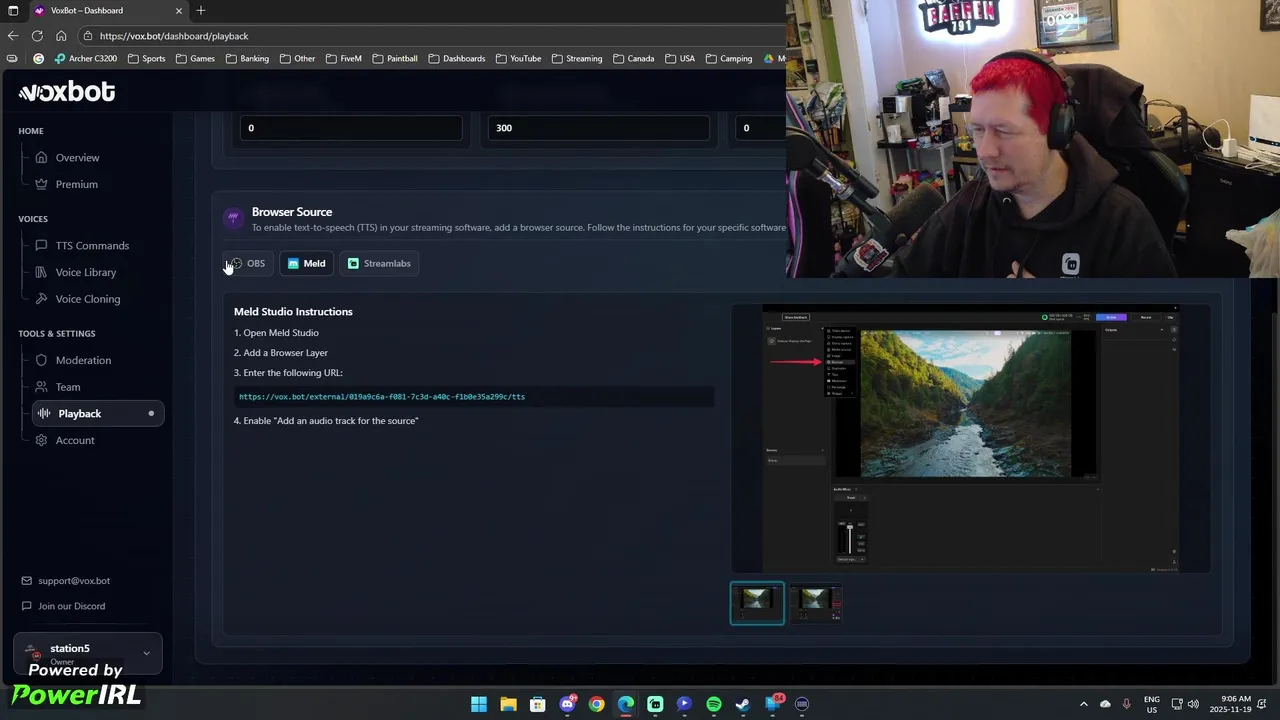1280x720 pixels.
Task: Open the Canada bookmarks folder
Action: click(633, 58)
